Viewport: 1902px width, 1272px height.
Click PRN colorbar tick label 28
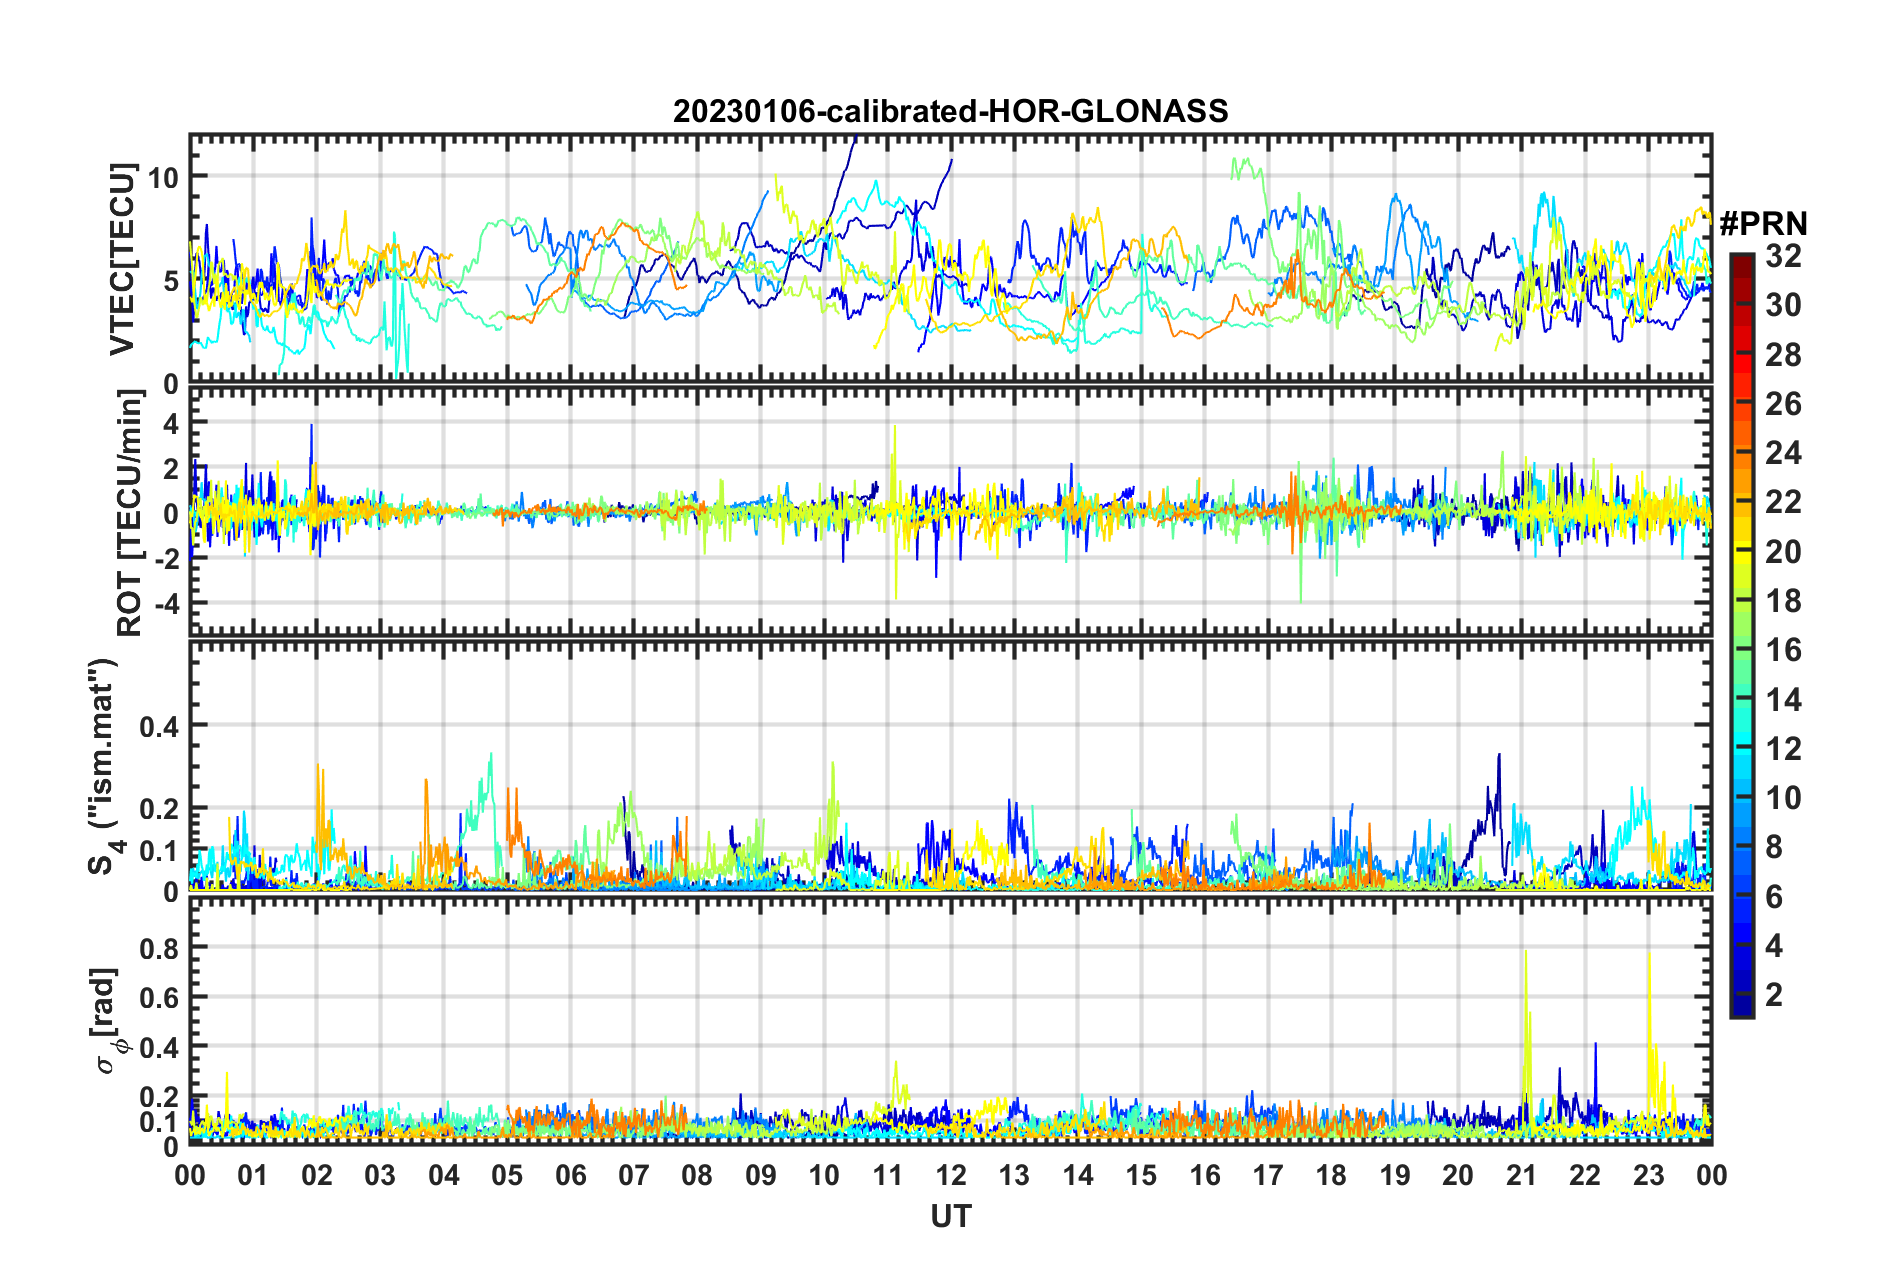point(1783,355)
